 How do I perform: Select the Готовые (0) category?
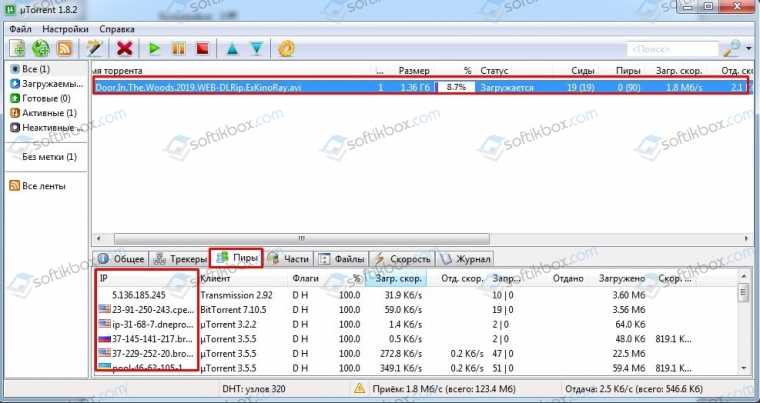coord(40,98)
